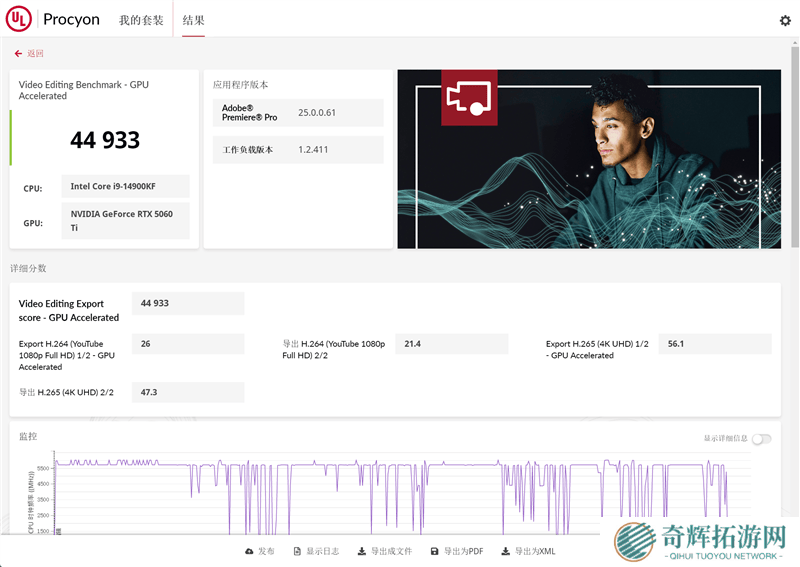The image size is (800, 567).
Task: Click the red video editing benchmark icon
Action: [469, 98]
